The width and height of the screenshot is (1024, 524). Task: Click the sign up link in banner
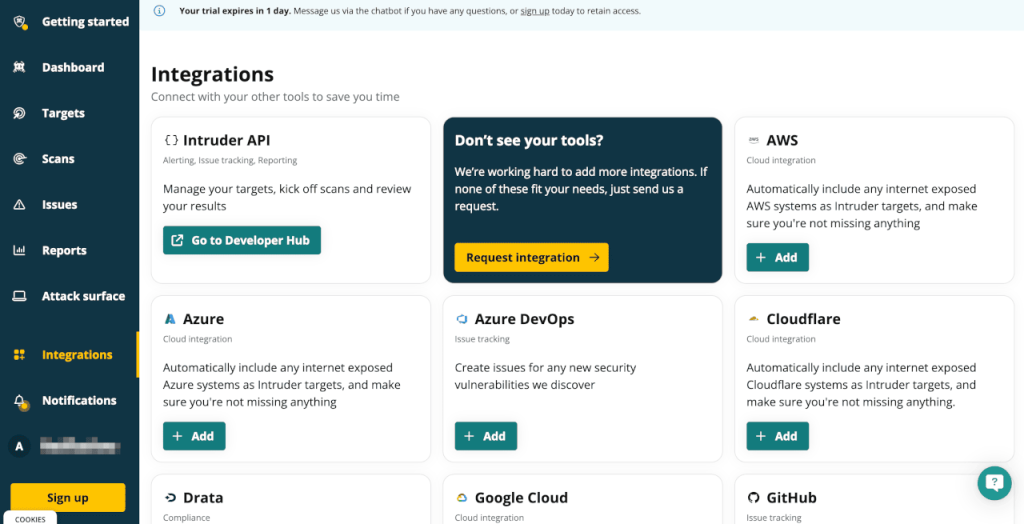tap(535, 11)
